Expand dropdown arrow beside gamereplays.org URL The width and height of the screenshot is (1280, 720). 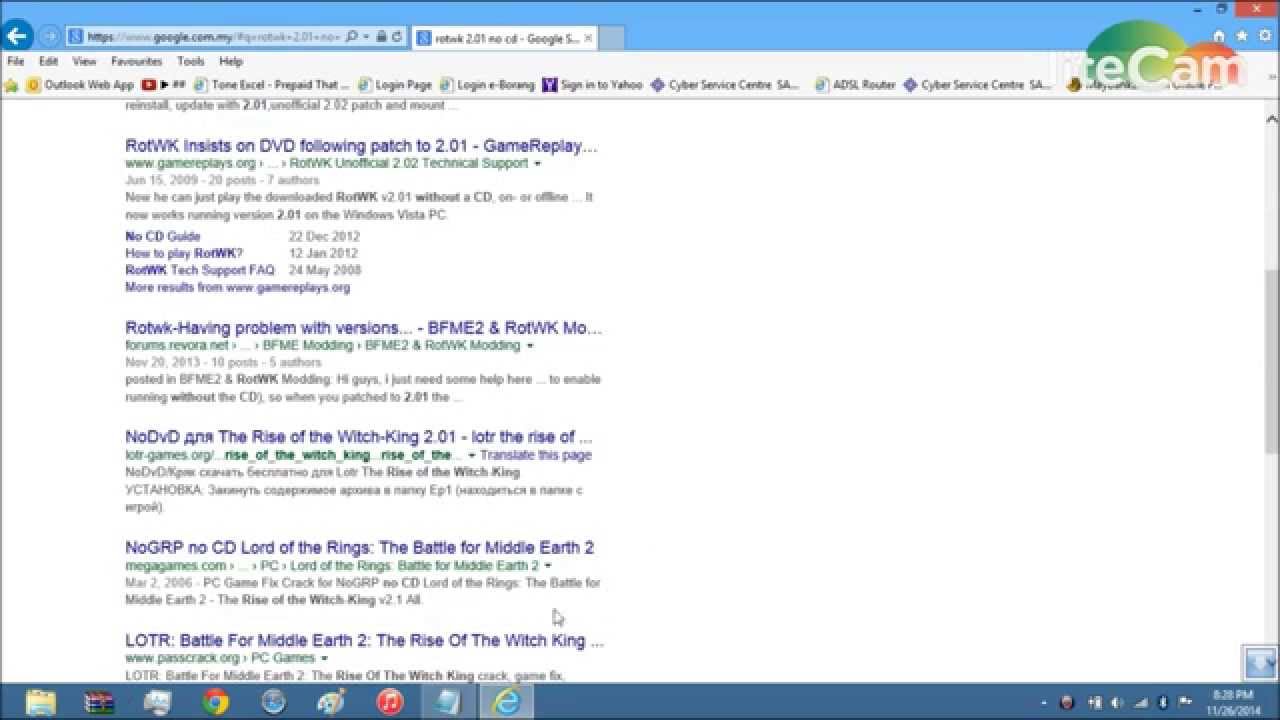coord(537,163)
